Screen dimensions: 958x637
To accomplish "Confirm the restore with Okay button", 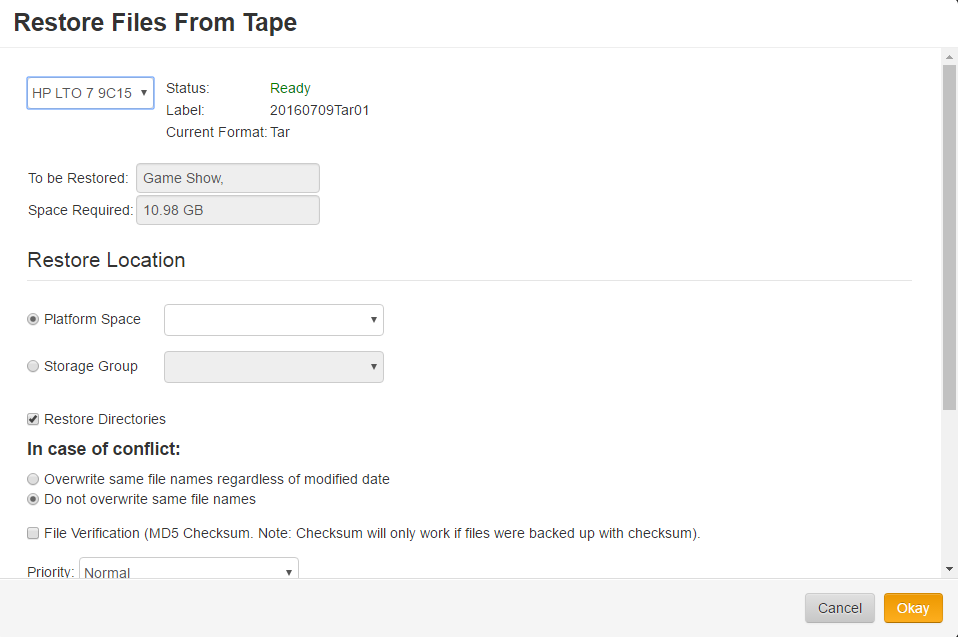I will pyautogui.click(x=913, y=608).
